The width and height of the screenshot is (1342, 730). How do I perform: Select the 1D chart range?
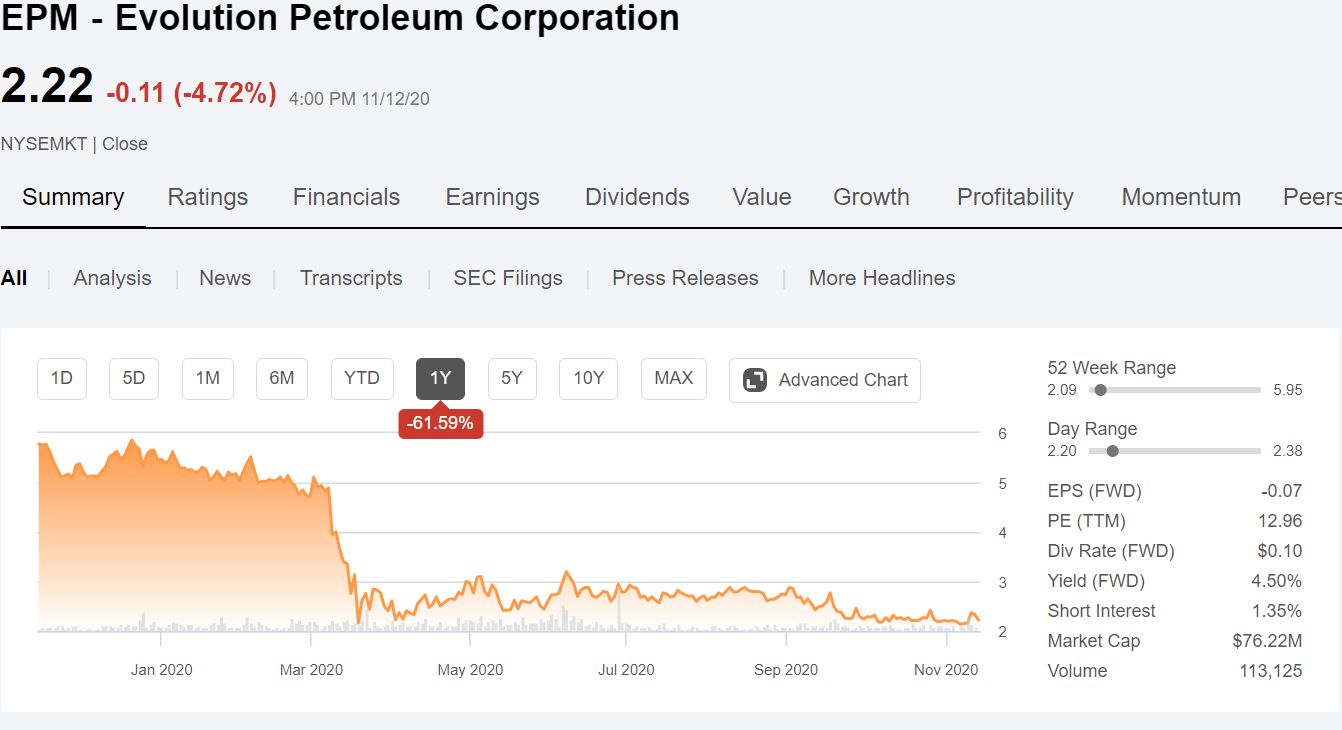62,379
